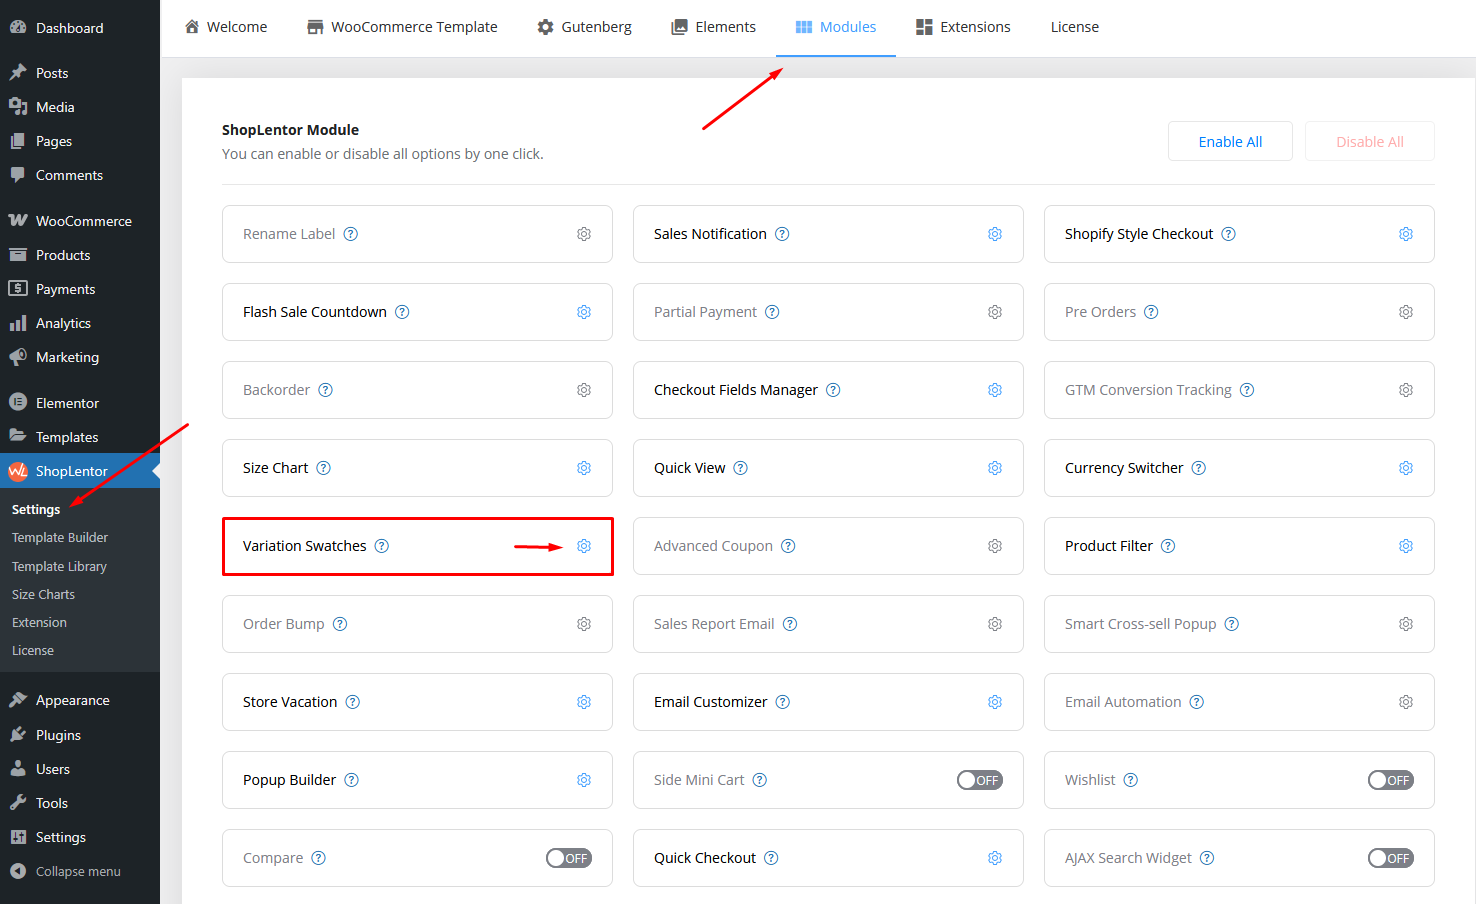Click help icon next to Product Filter

click(x=1168, y=546)
